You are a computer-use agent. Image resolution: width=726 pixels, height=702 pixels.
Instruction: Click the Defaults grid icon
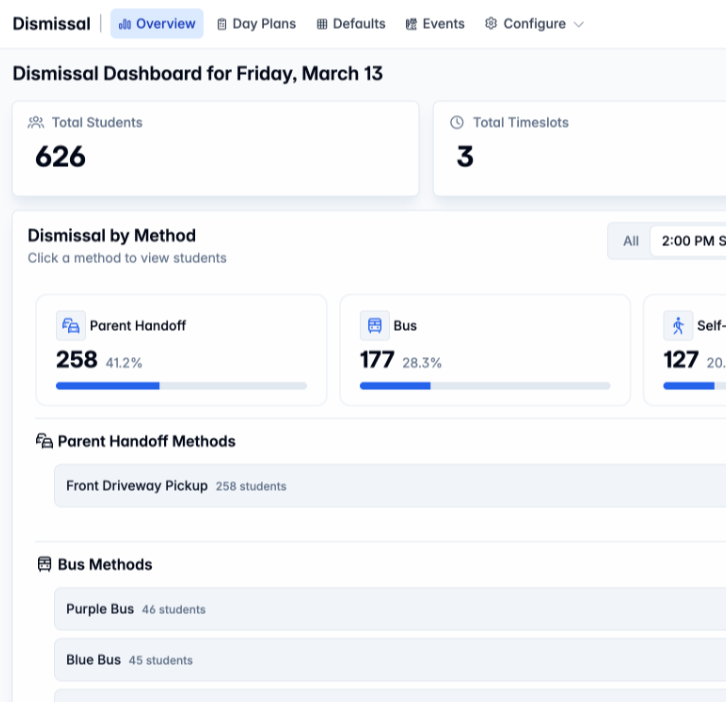coord(322,24)
